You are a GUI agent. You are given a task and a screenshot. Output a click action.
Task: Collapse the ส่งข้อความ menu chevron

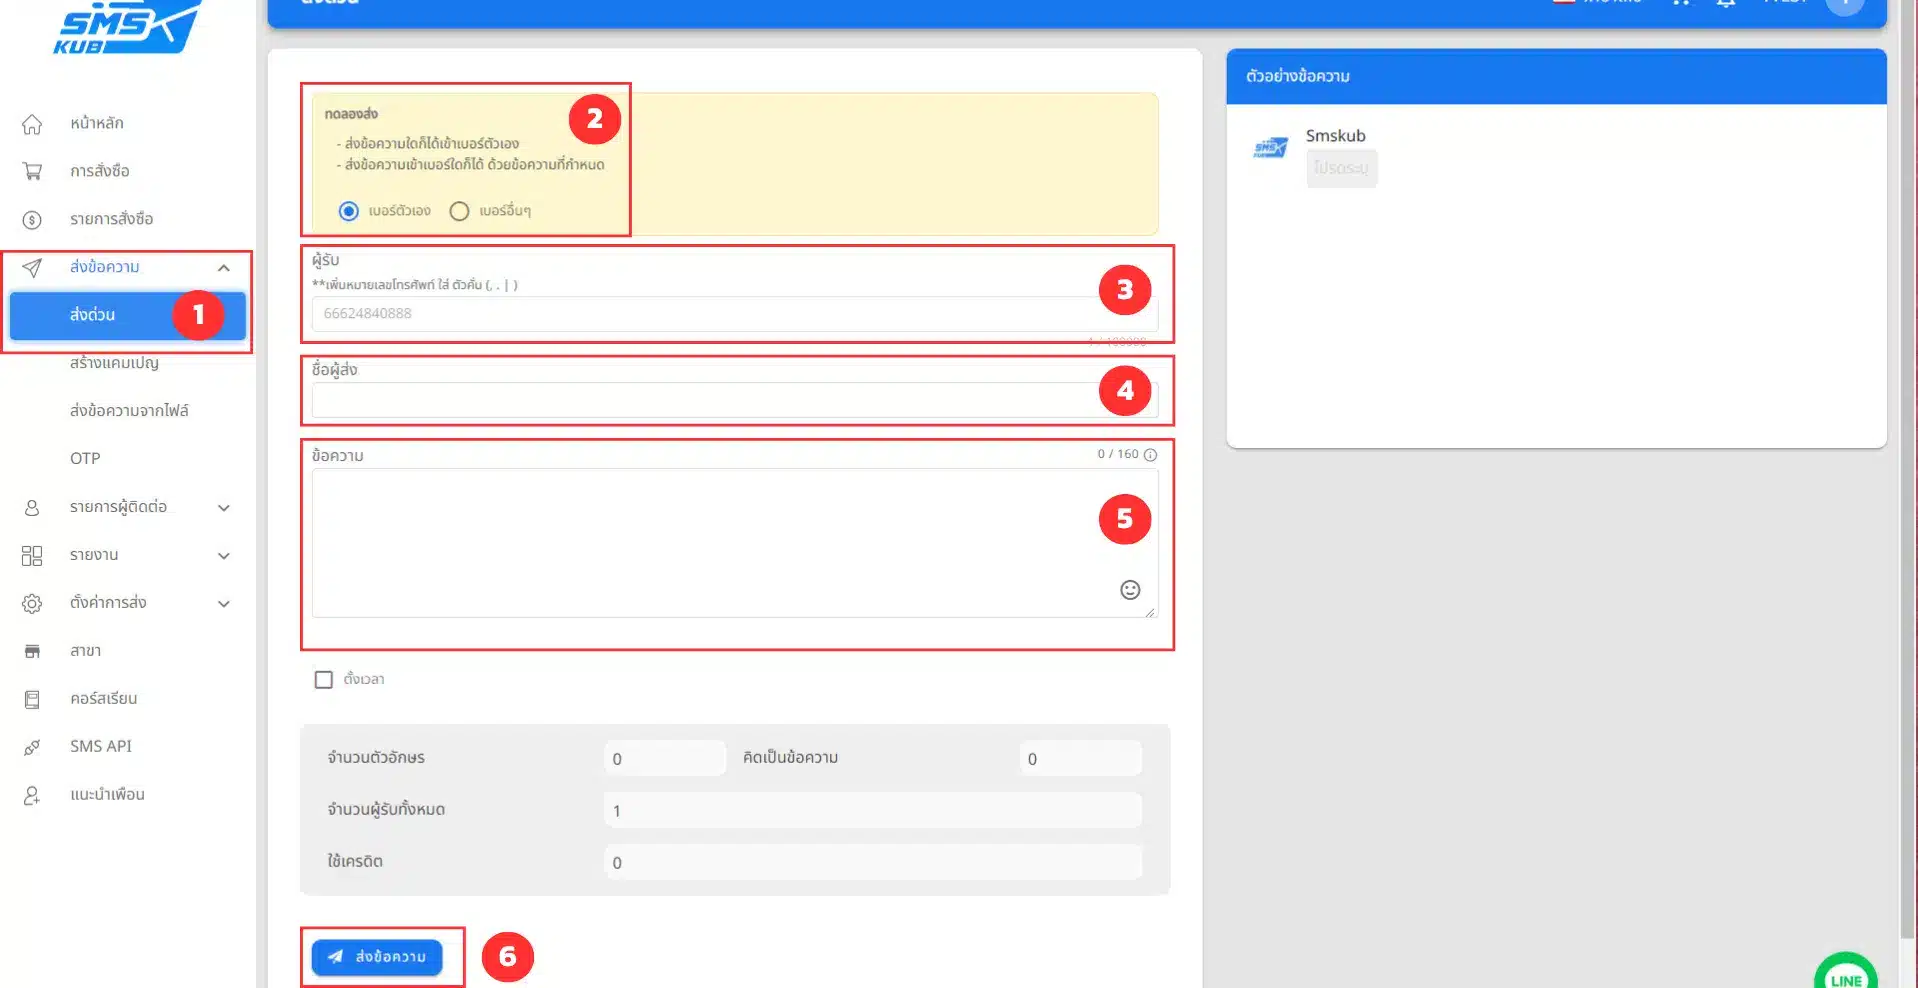click(224, 268)
